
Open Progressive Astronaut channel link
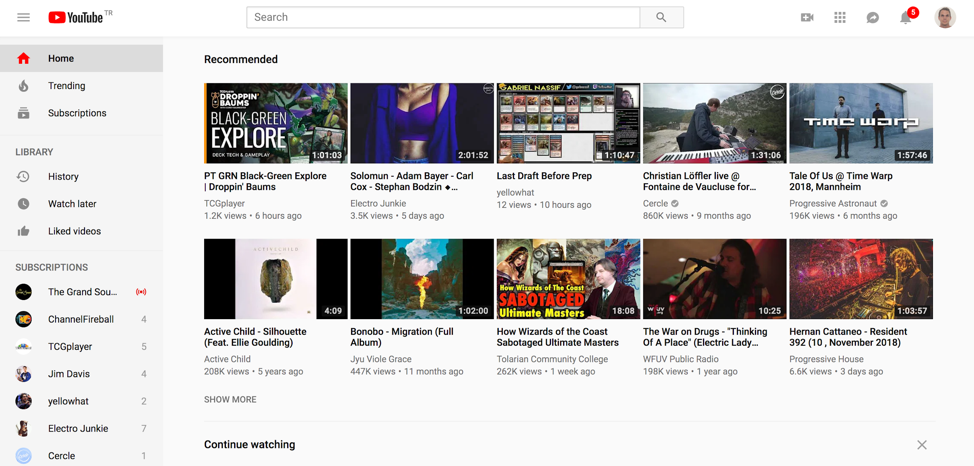click(834, 204)
